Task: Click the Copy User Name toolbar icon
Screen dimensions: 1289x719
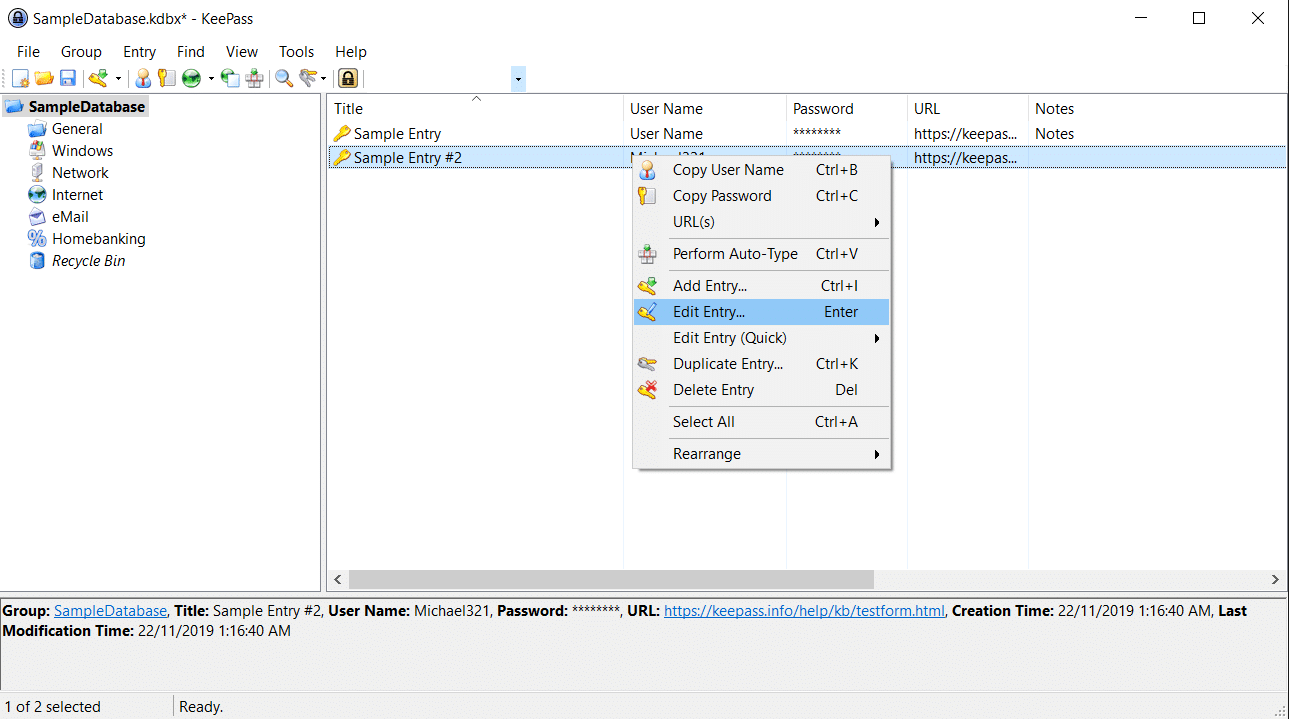Action: point(144,78)
